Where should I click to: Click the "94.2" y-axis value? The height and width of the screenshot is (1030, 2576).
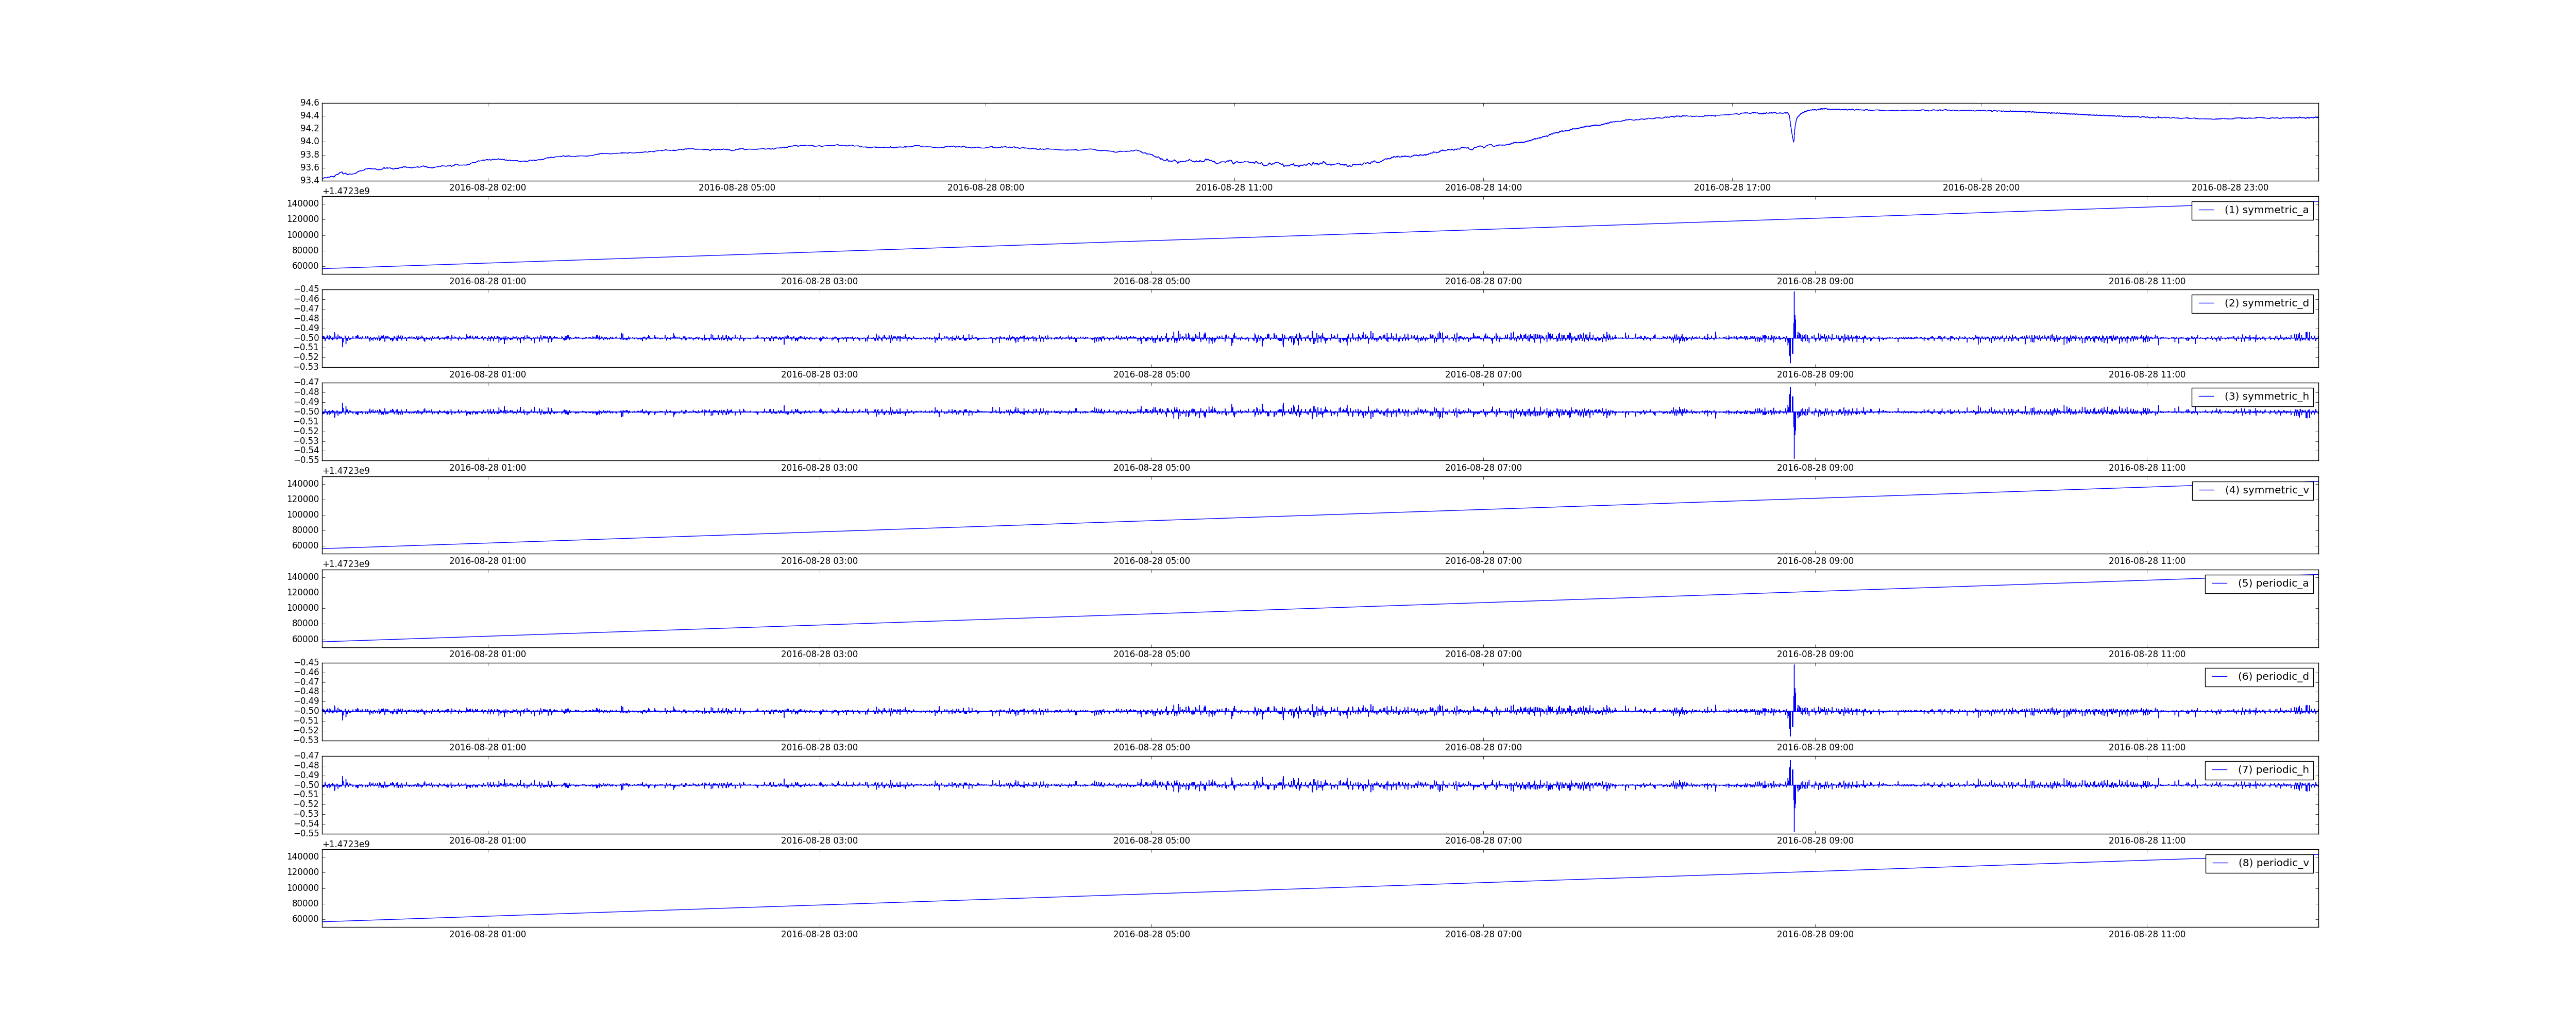[309, 129]
